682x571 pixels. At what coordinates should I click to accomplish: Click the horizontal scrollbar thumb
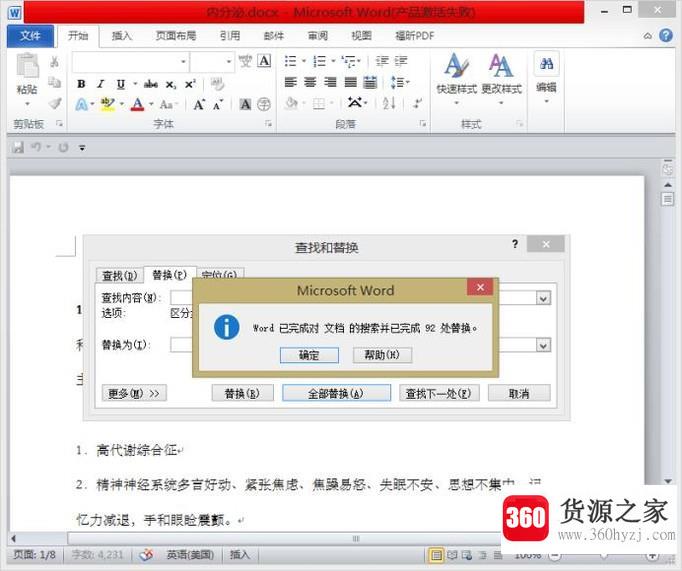355,538
